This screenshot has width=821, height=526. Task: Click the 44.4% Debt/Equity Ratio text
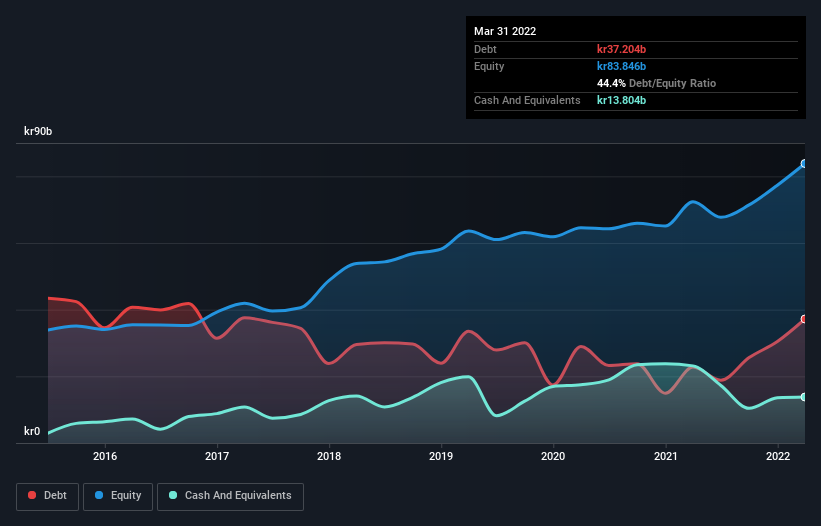657,83
